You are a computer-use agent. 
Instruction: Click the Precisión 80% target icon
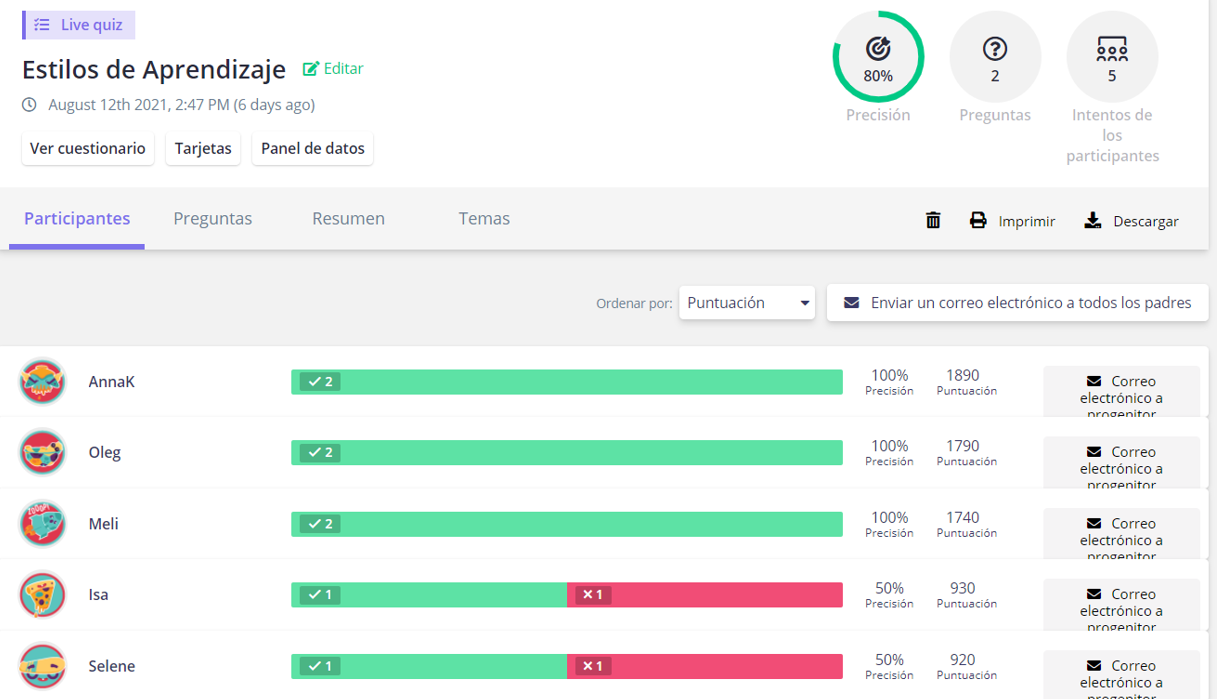click(x=878, y=48)
